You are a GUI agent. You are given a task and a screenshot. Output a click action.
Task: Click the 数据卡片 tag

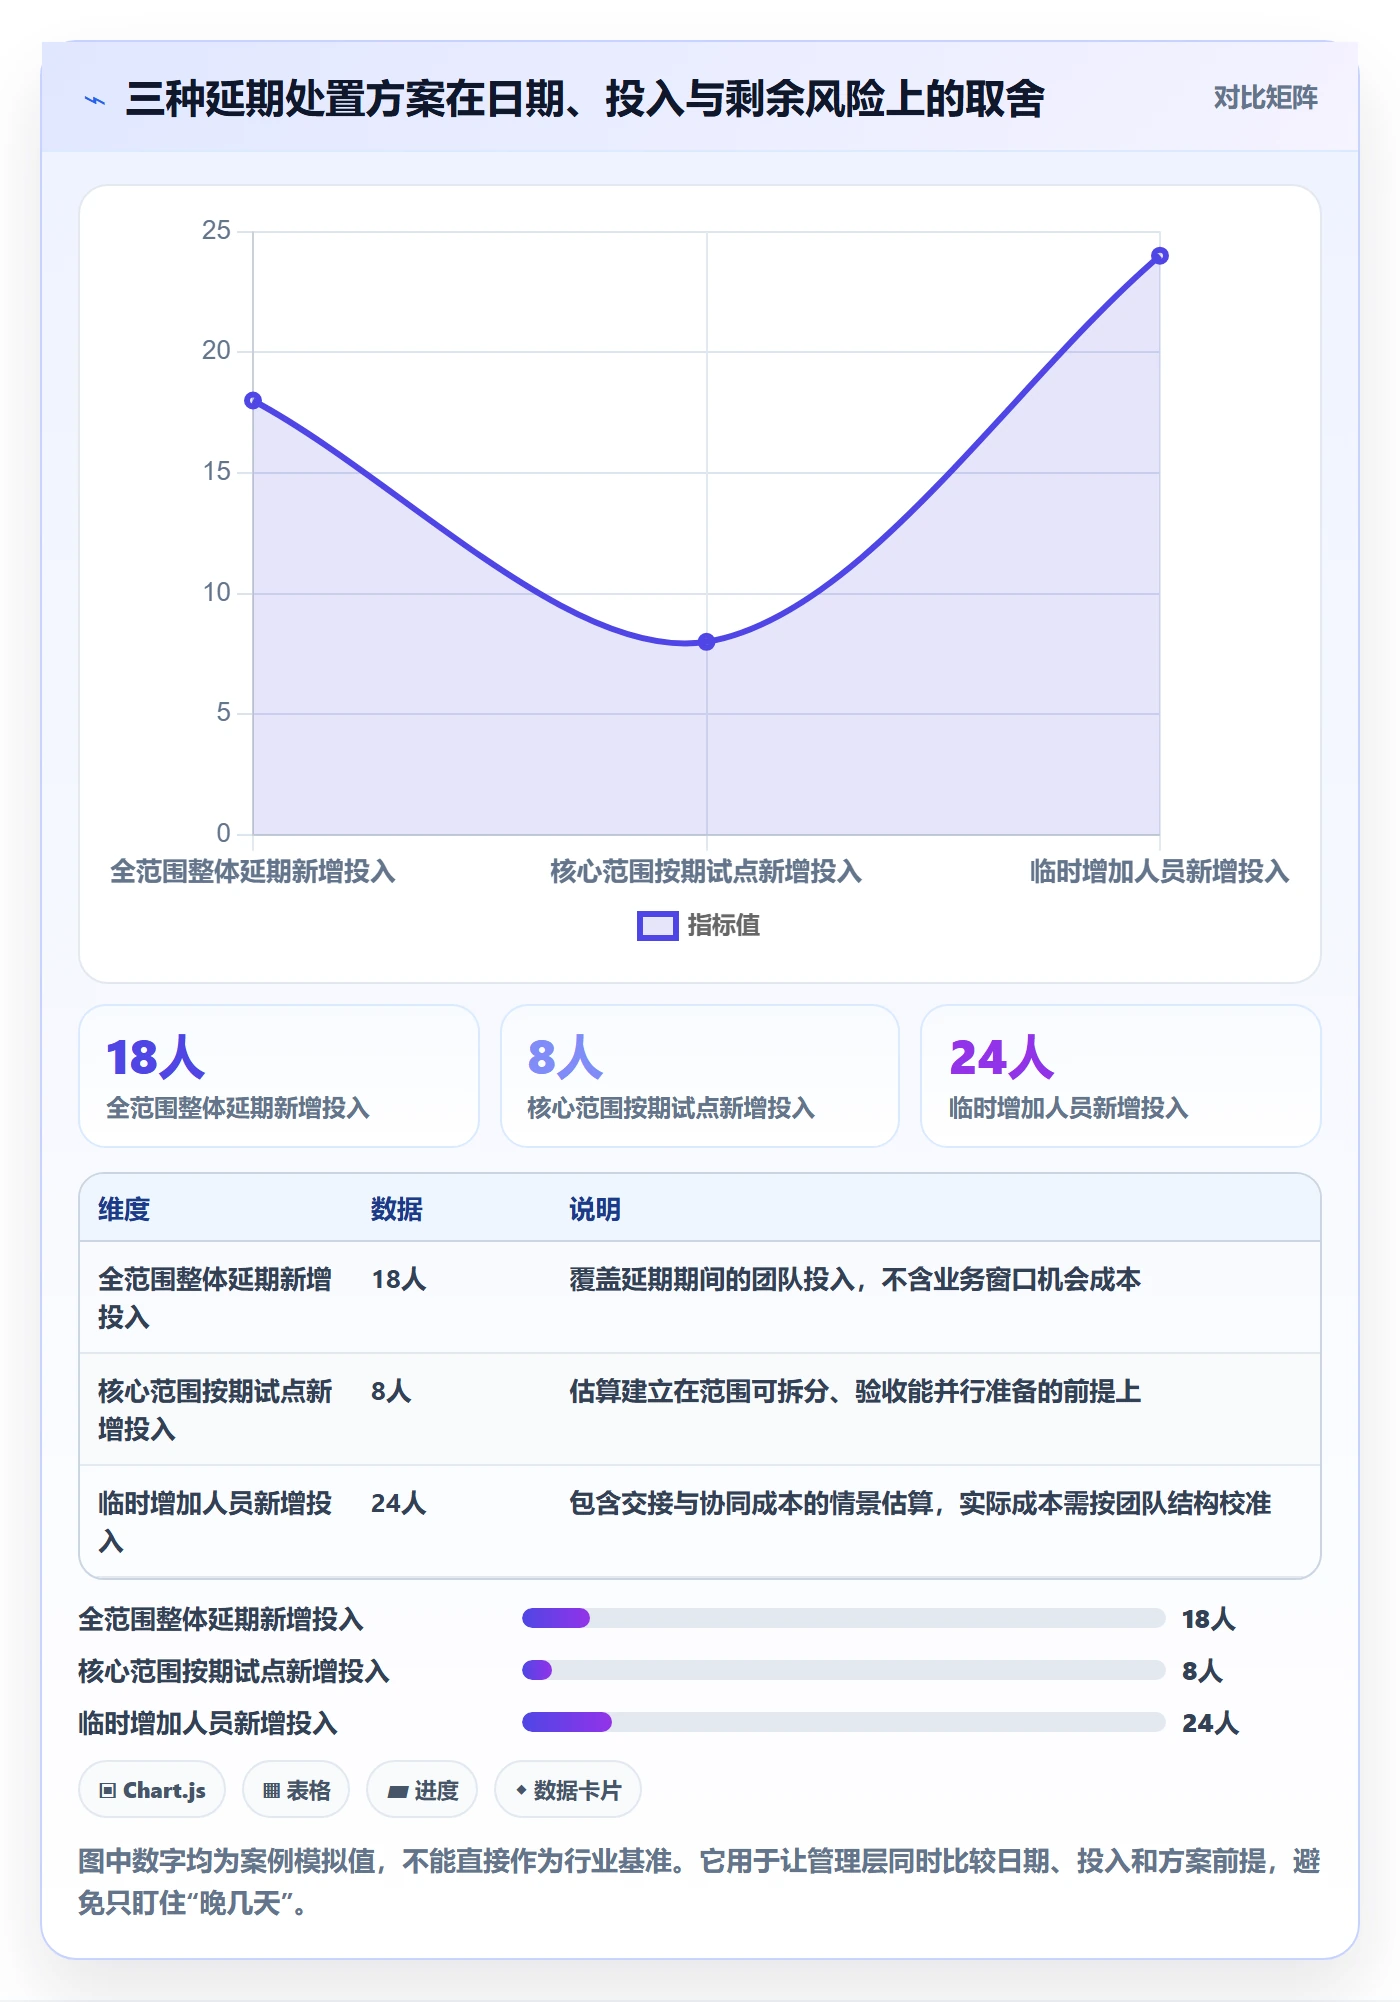click(x=568, y=1790)
